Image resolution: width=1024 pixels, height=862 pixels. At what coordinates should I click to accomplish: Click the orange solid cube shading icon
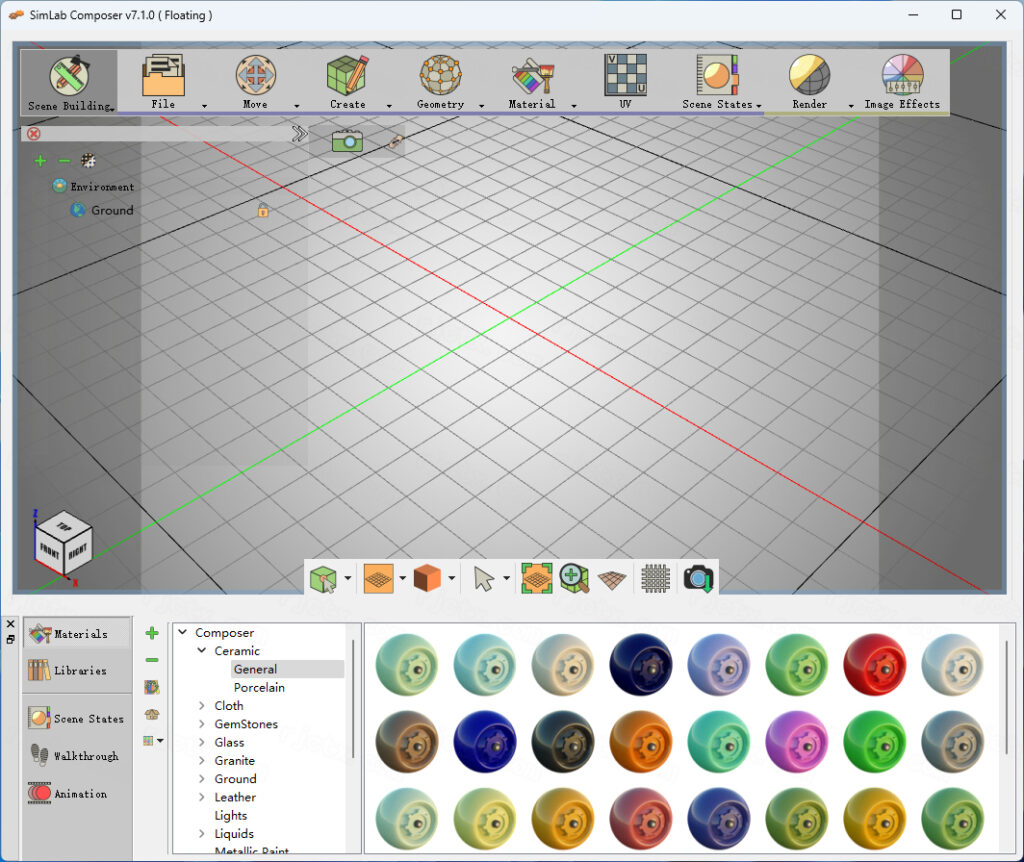click(x=428, y=579)
